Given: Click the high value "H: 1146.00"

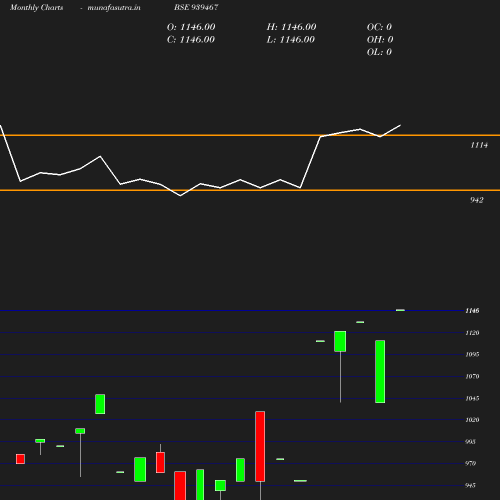Looking at the screenshot, I should click(x=291, y=27).
